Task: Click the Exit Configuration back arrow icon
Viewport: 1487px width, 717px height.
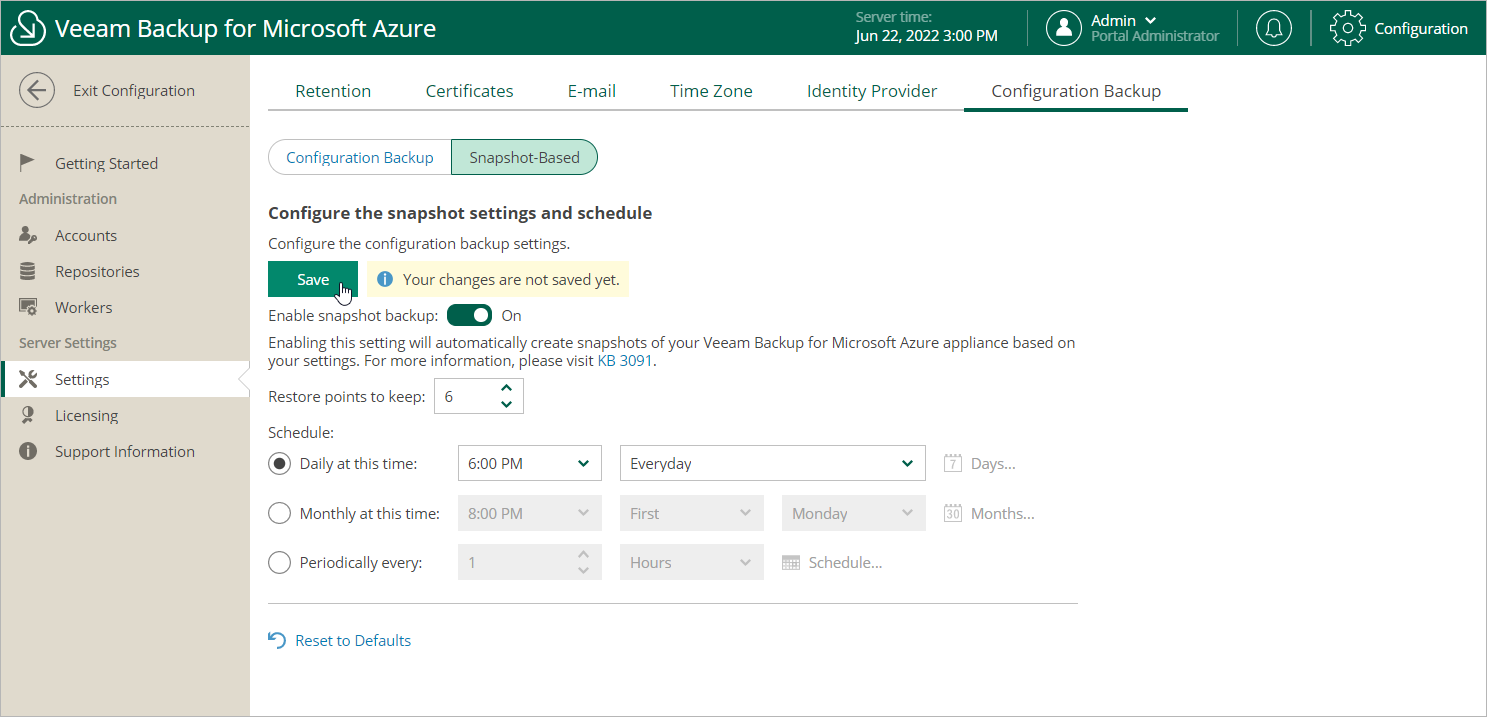Action: pyautogui.click(x=36, y=90)
